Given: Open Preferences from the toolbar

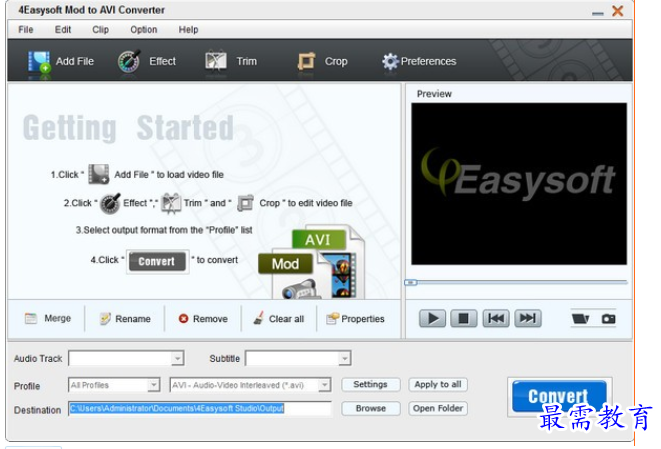Looking at the screenshot, I should [x=419, y=62].
